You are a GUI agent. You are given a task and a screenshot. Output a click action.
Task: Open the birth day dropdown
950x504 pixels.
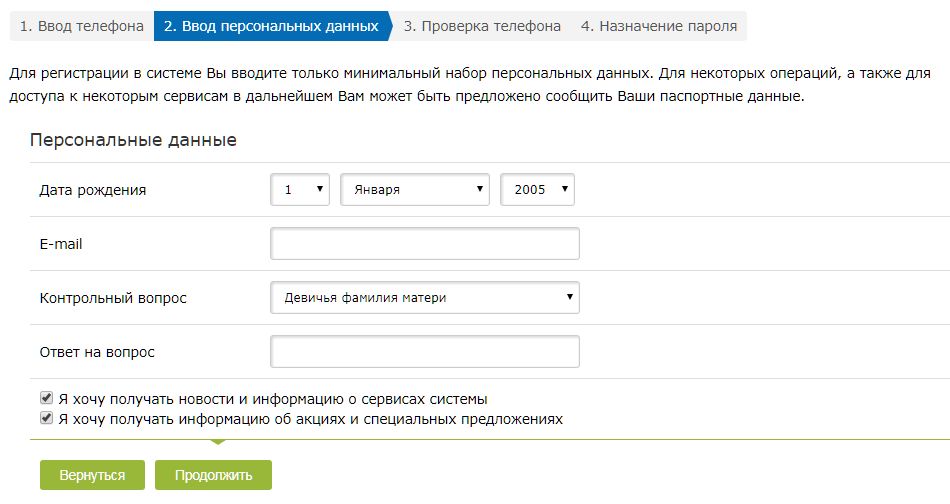coord(299,190)
